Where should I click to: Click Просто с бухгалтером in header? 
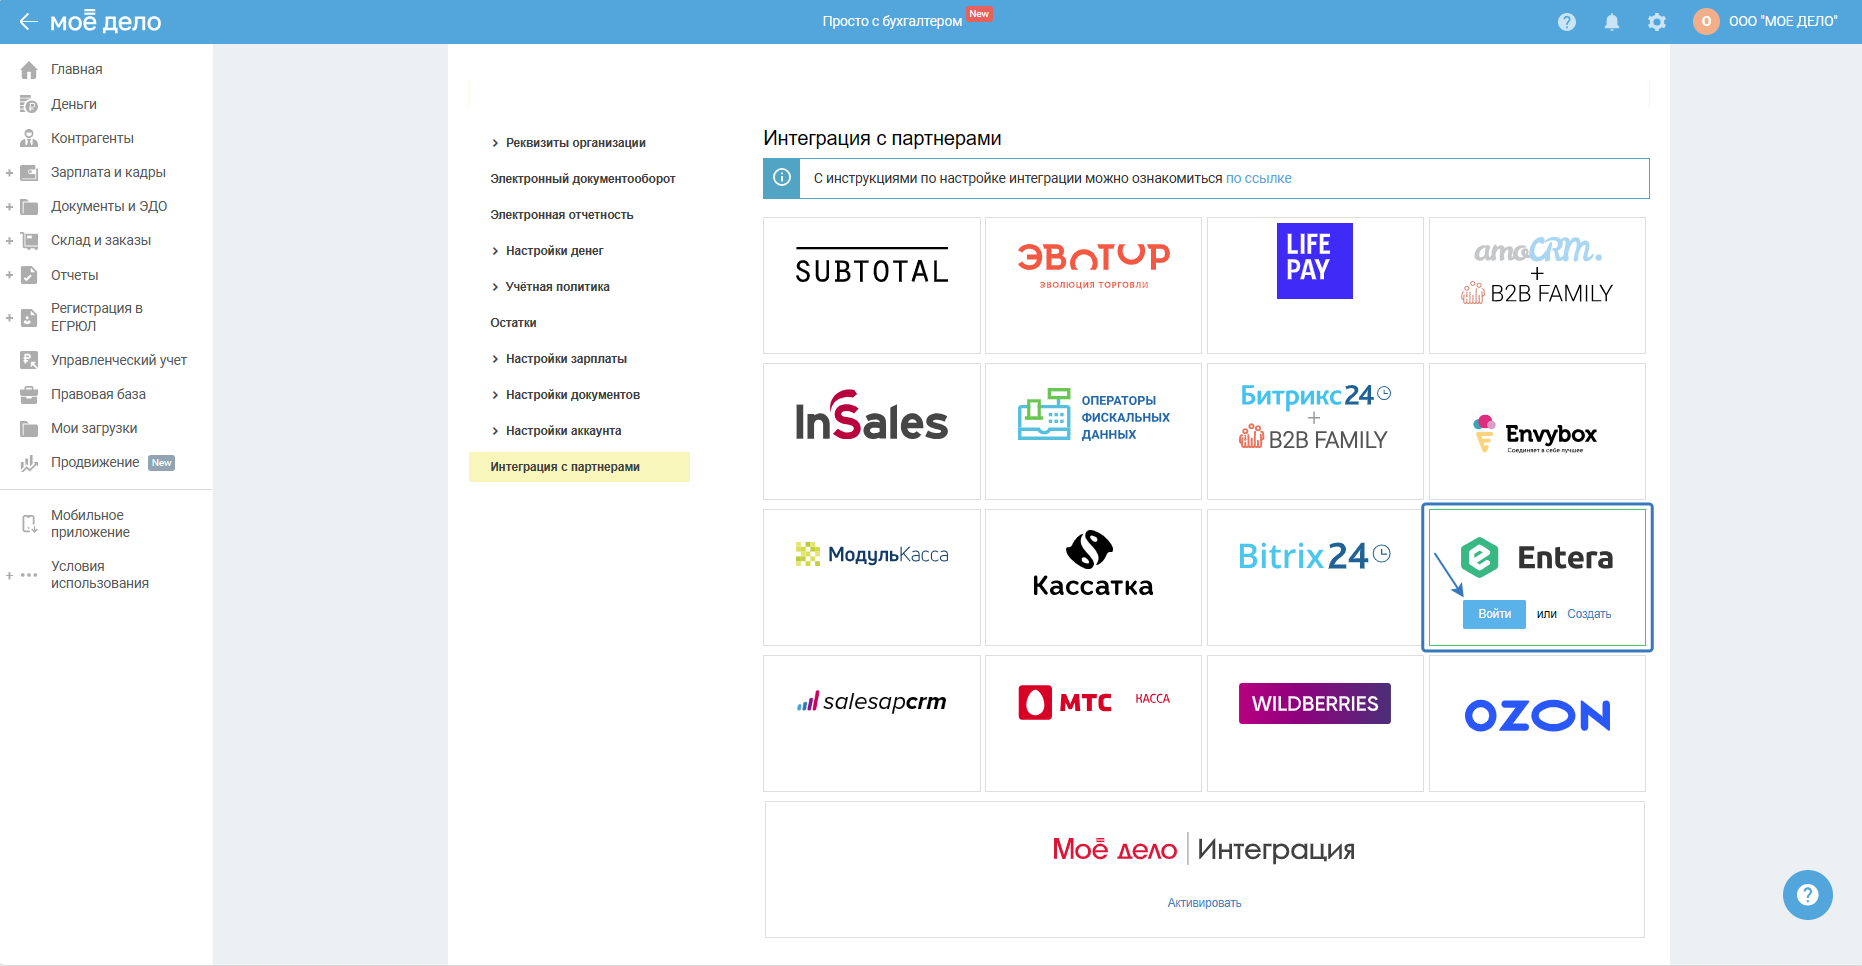[x=892, y=21]
